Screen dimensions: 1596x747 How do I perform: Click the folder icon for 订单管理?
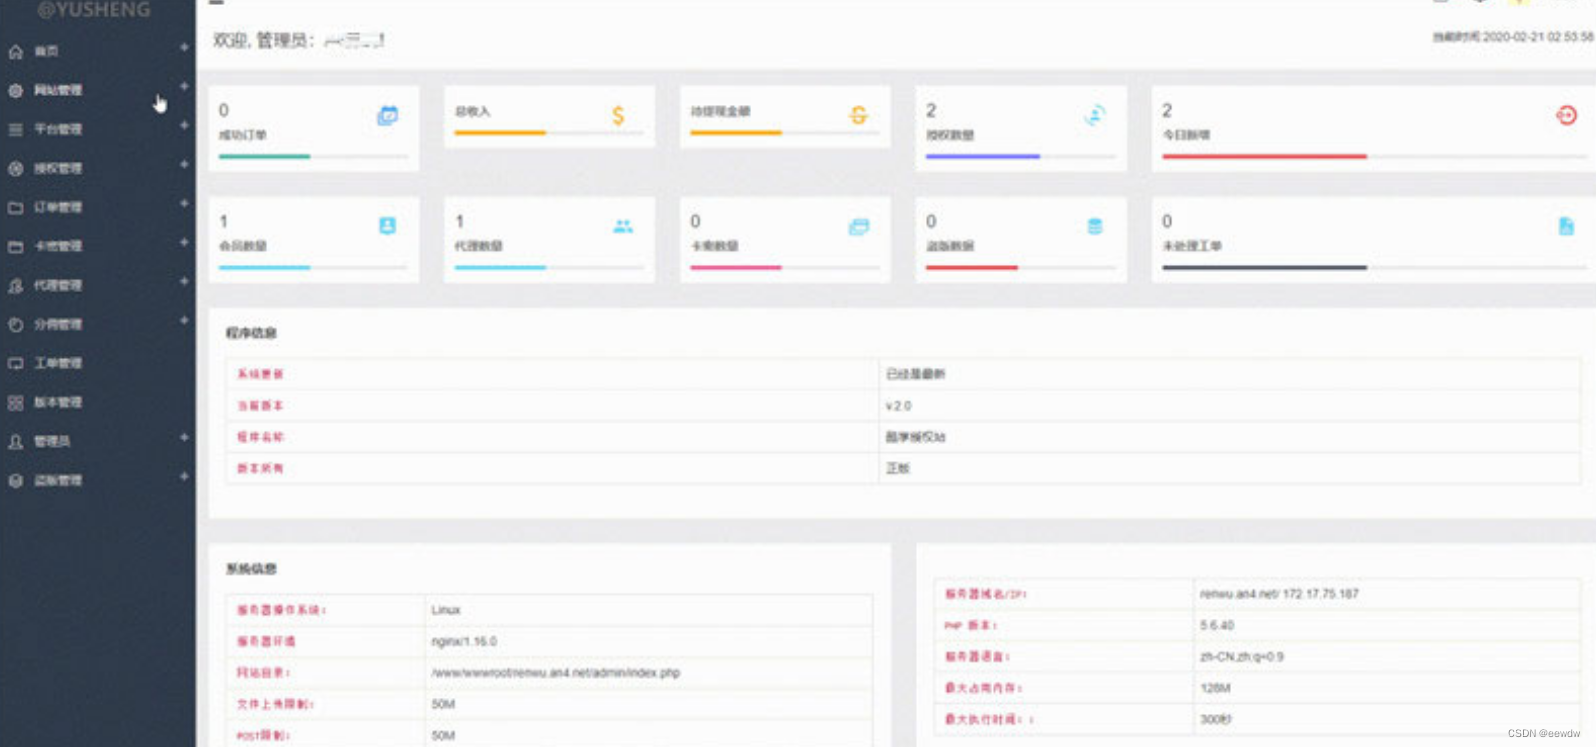[16, 207]
